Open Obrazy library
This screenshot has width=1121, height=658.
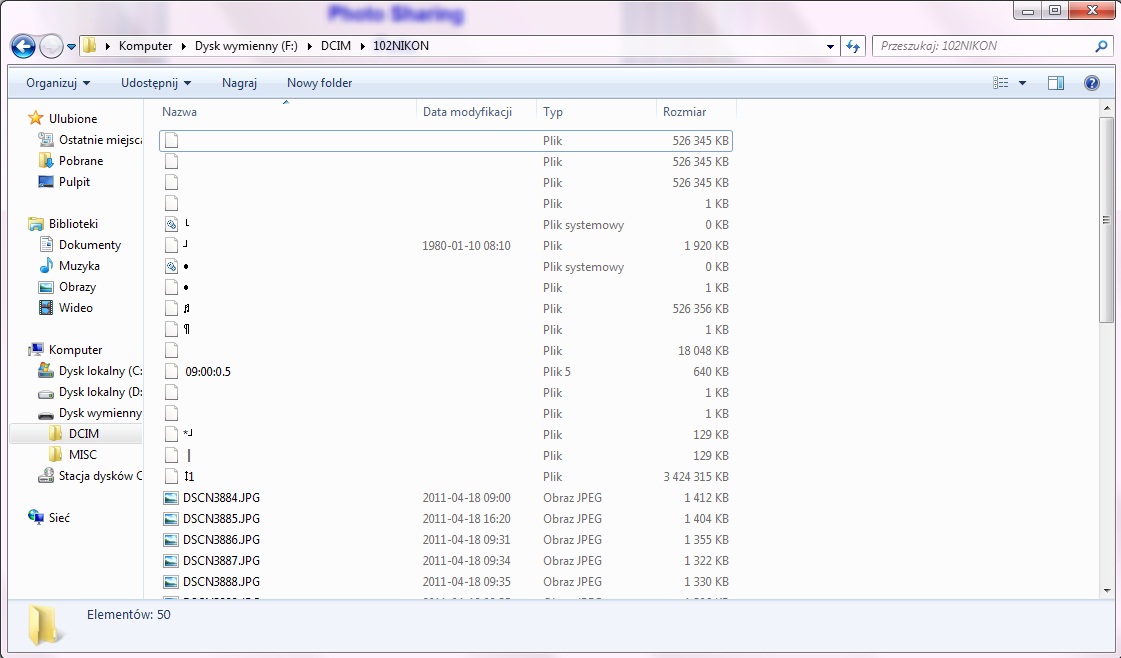(x=77, y=287)
